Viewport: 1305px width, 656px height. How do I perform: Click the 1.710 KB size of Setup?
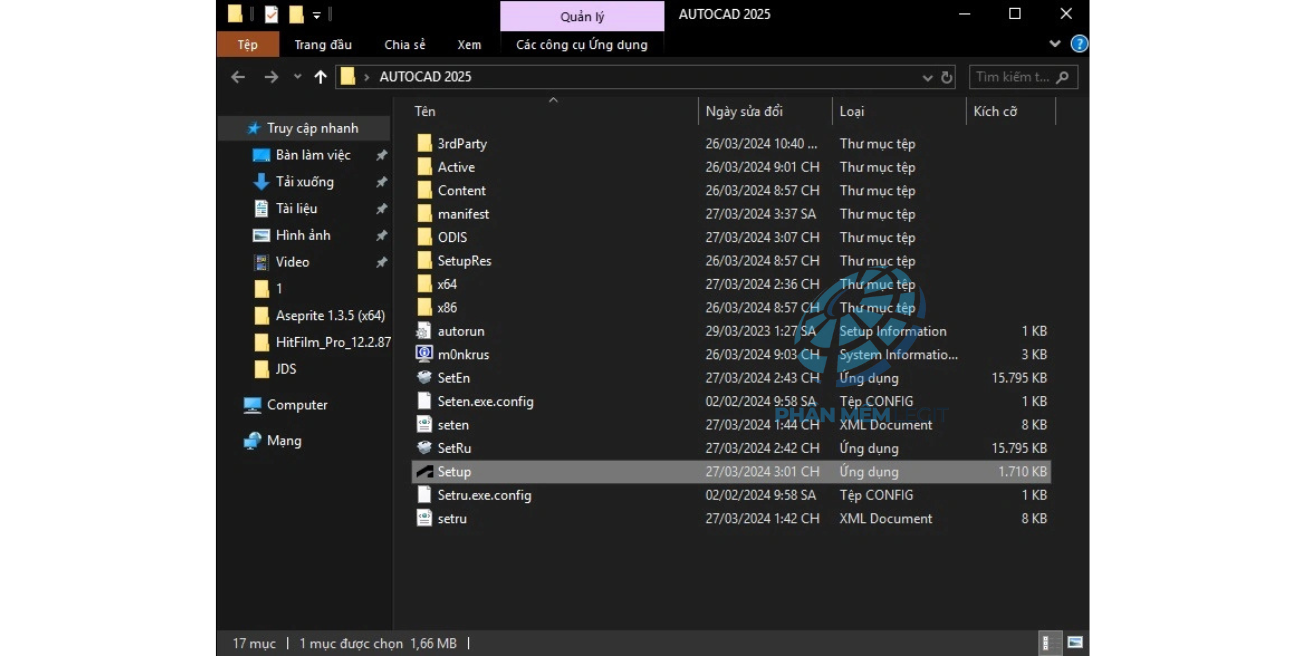(x=1022, y=472)
